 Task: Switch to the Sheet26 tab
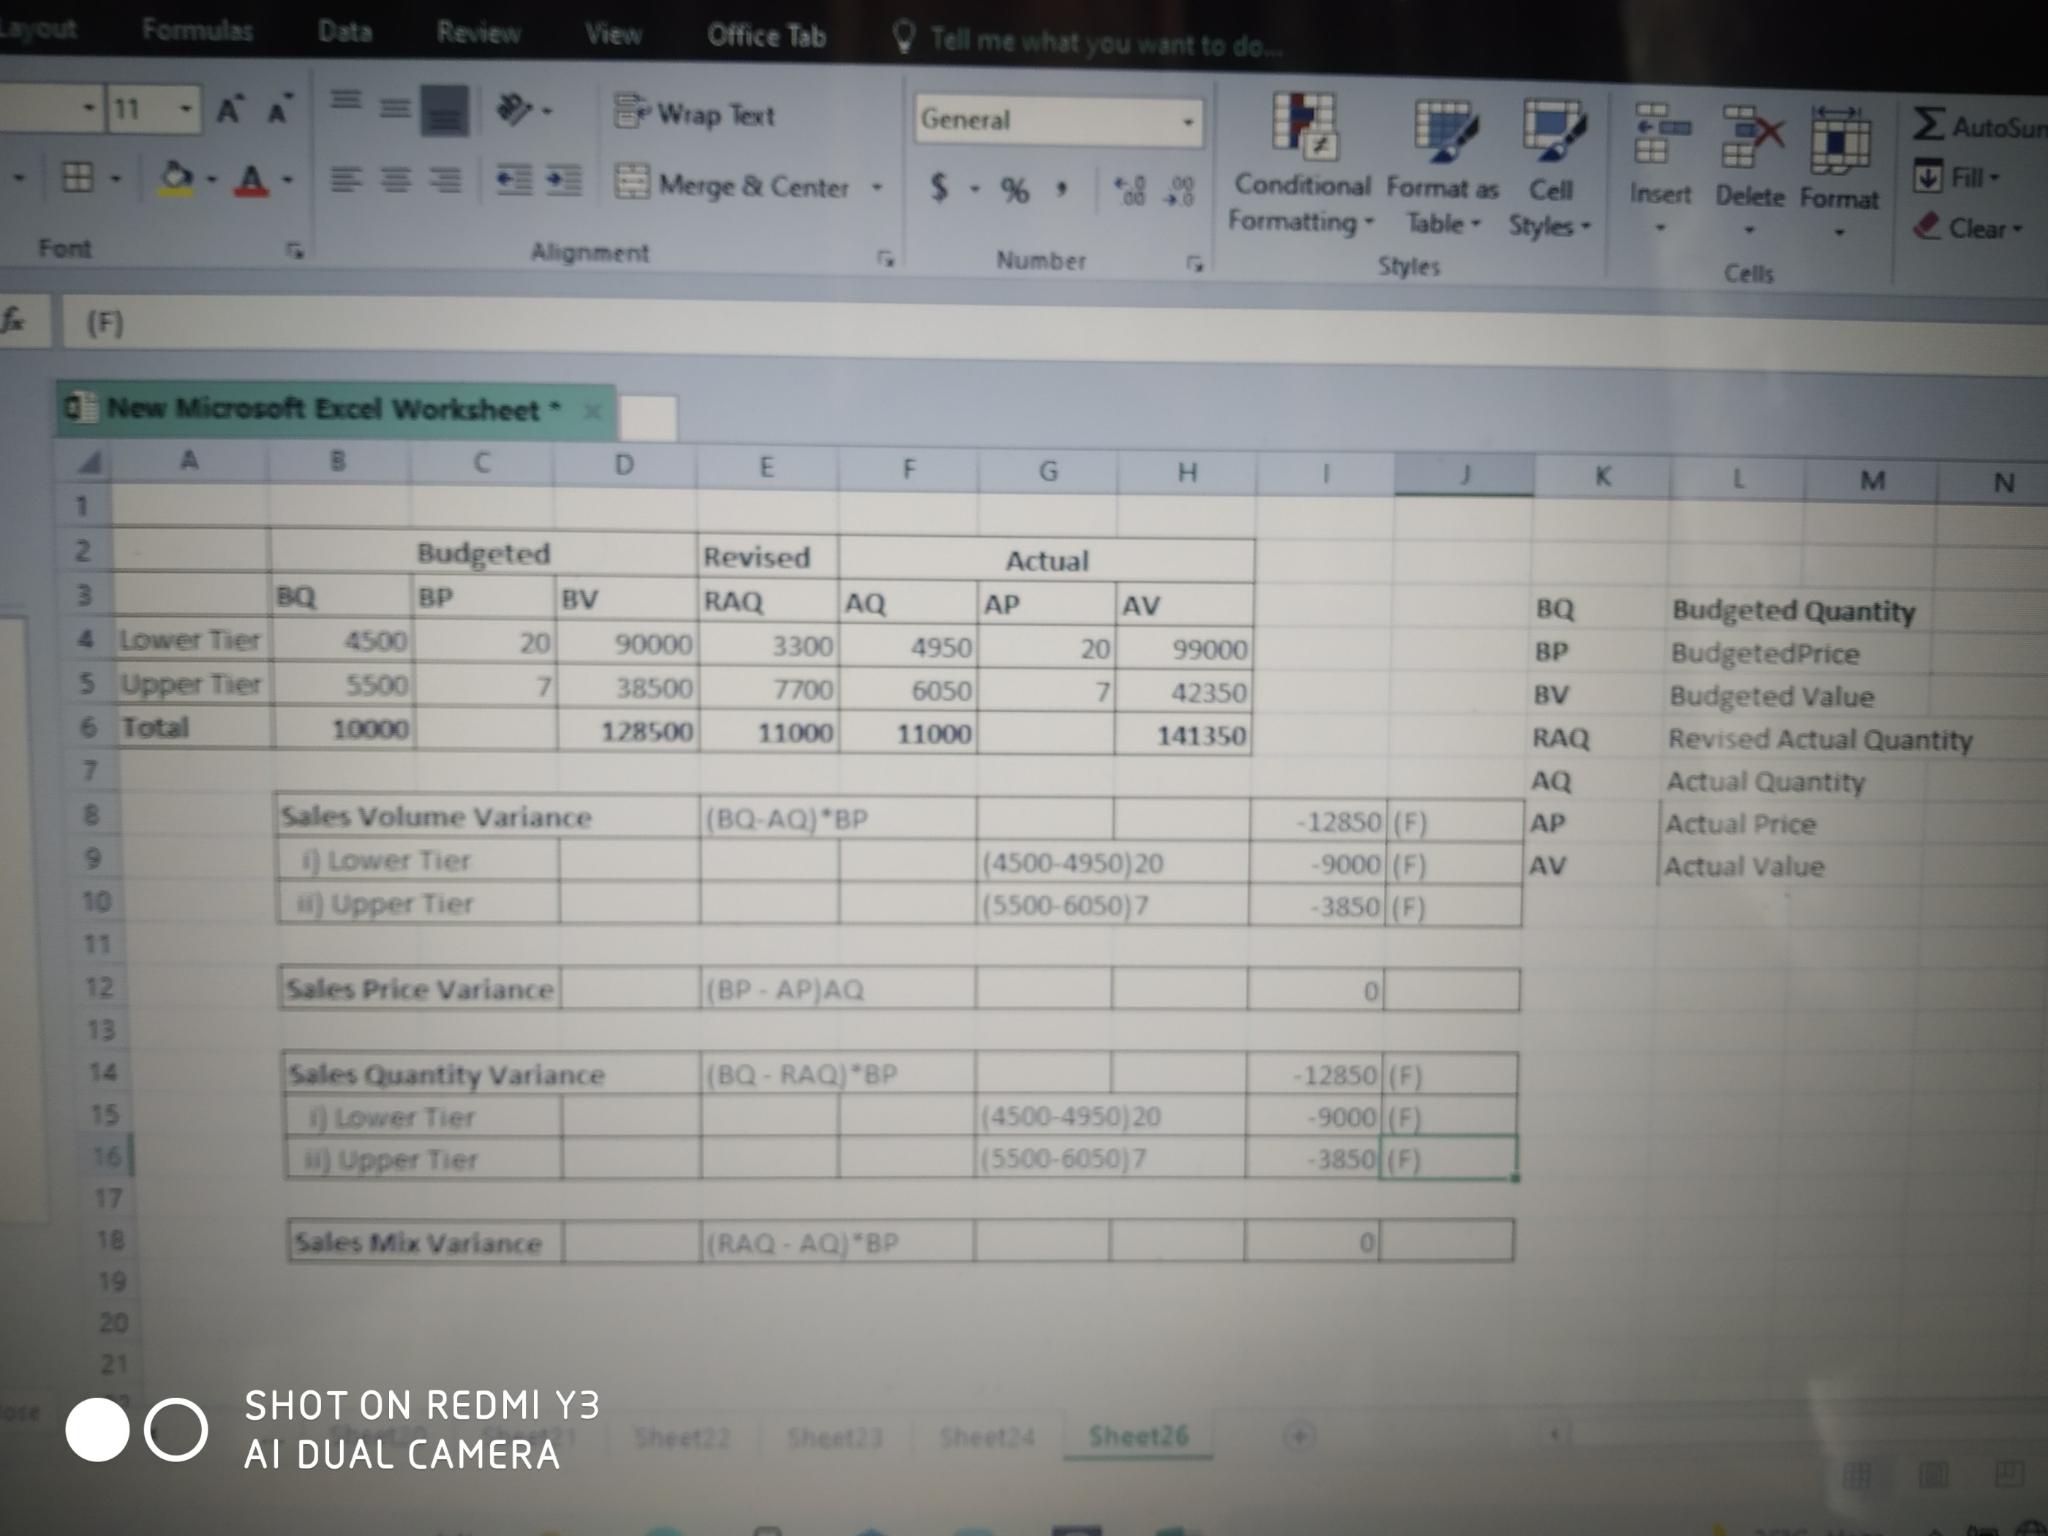pyautogui.click(x=1138, y=1436)
